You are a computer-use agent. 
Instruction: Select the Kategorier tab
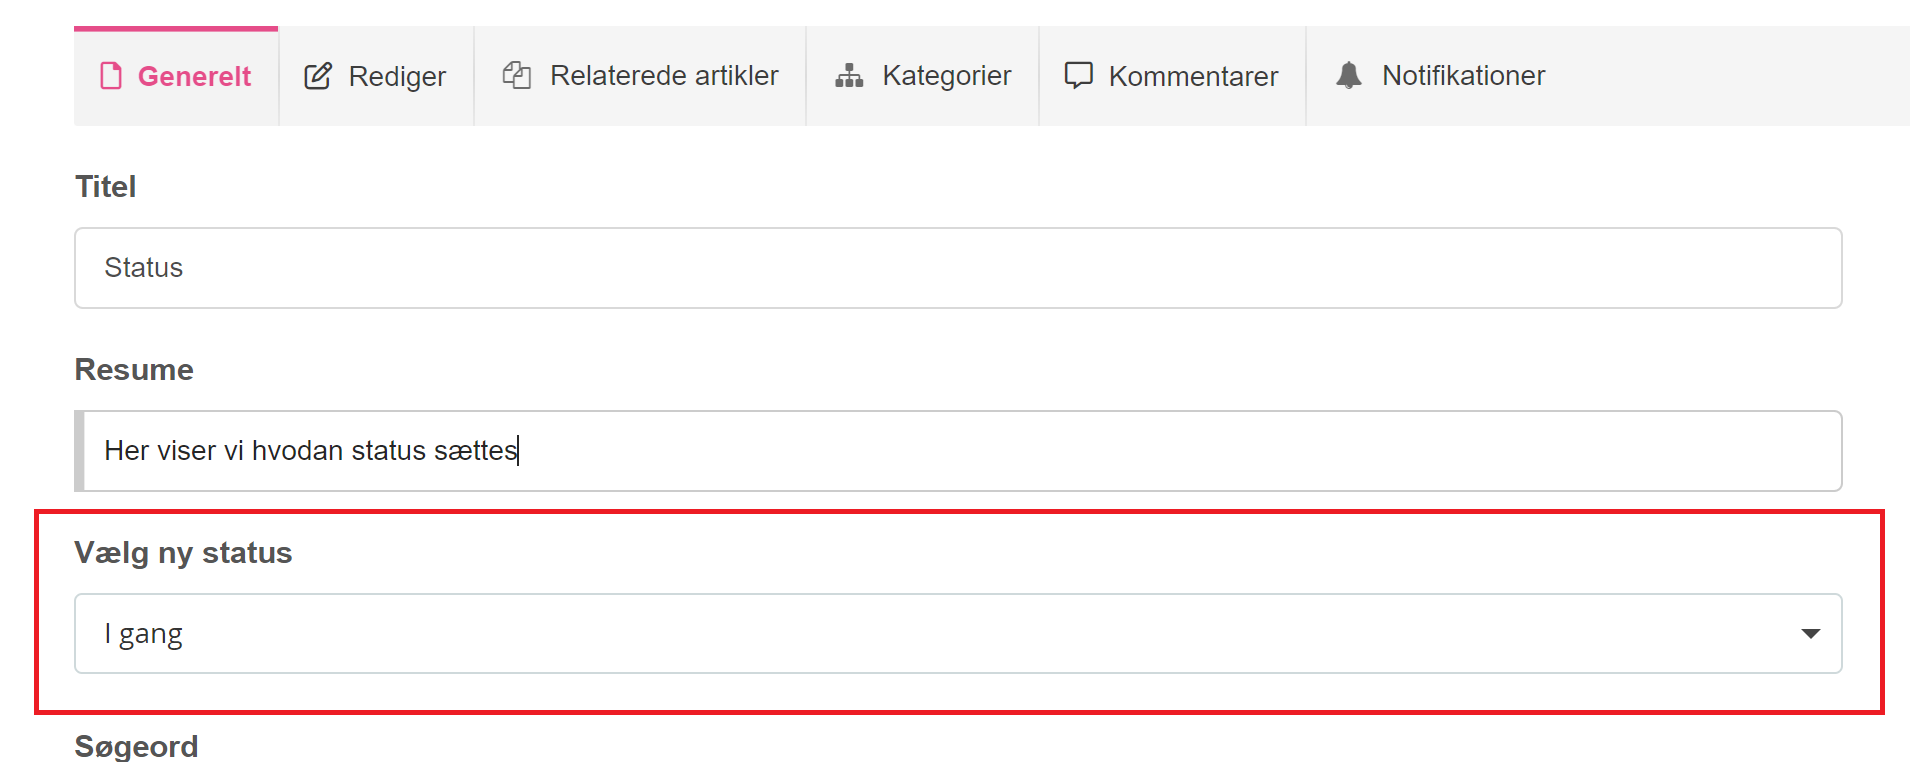click(x=946, y=76)
